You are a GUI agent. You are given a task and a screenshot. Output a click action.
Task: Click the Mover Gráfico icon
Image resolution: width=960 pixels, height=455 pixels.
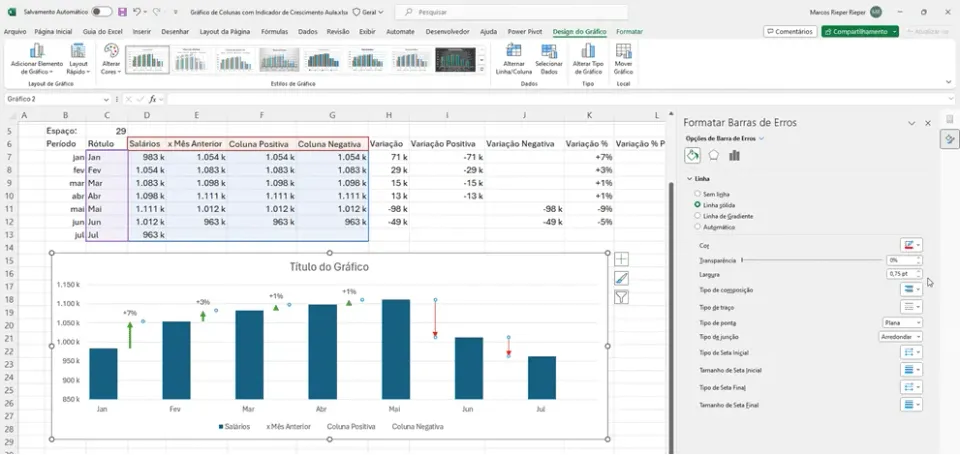623,51
